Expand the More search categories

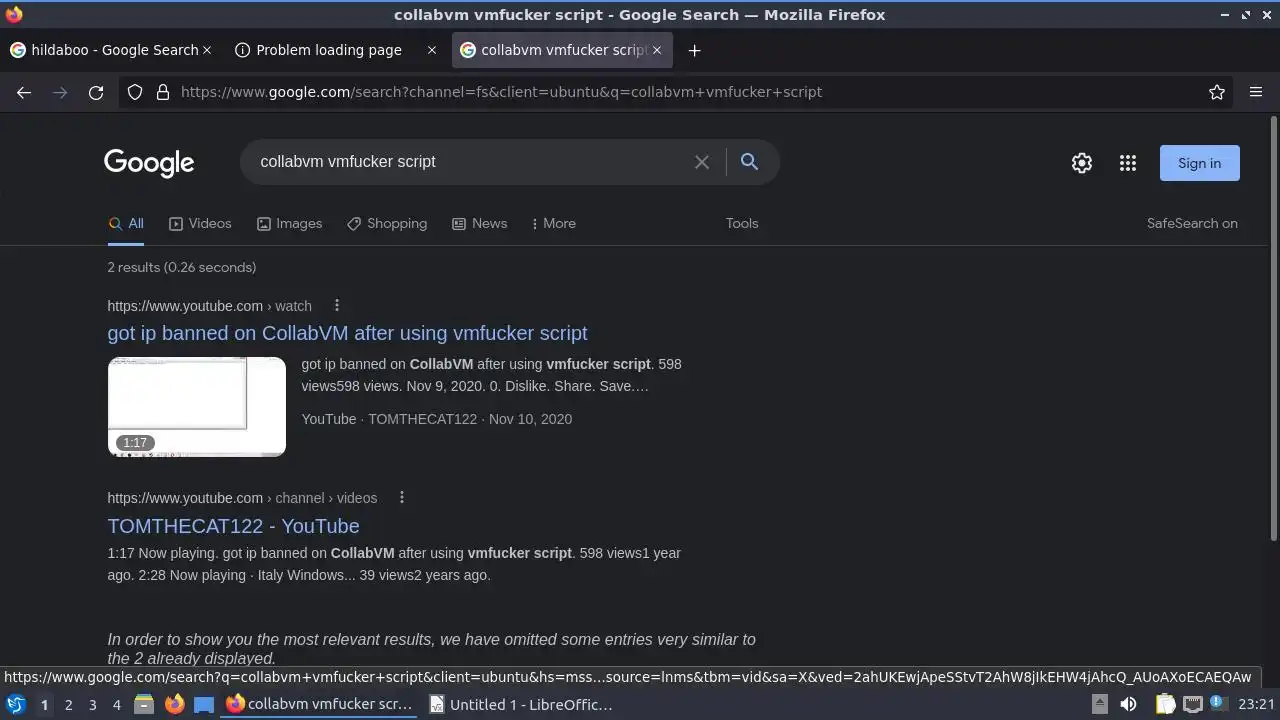(x=554, y=224)
